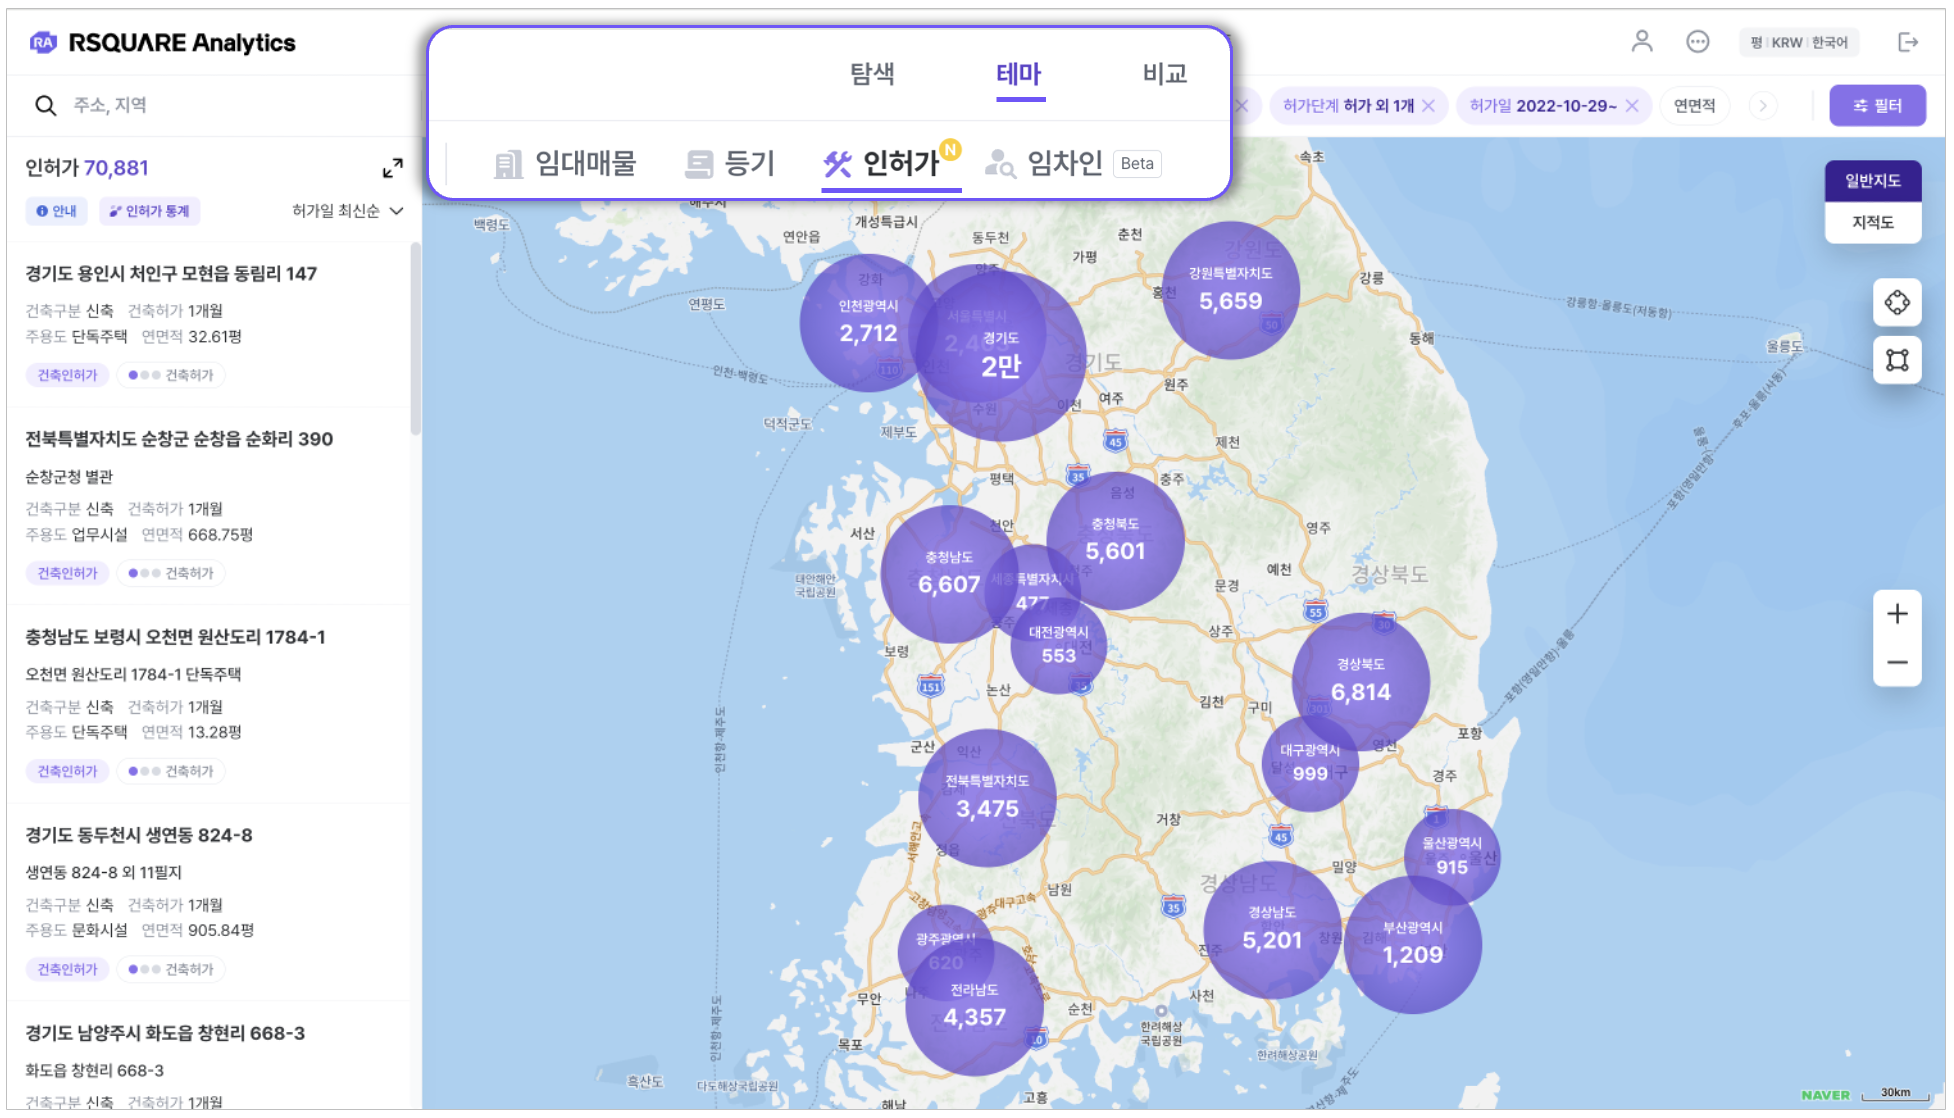Screen dimensions: 1954x1118
Task: Switch map to 일반지도 view
Action: (1872, 181)
